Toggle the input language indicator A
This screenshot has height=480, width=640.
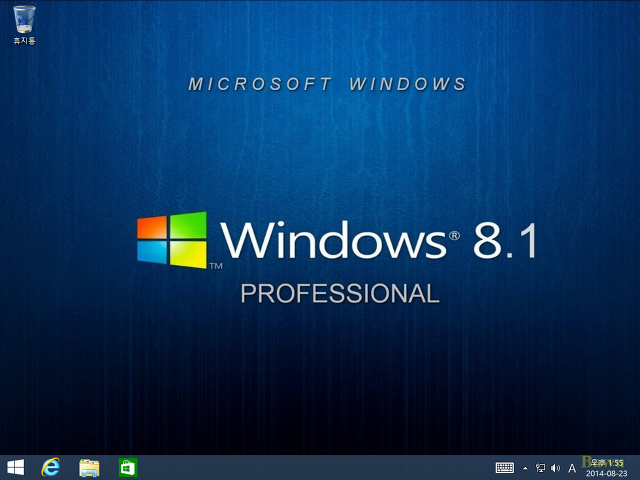tap(572, 468)
